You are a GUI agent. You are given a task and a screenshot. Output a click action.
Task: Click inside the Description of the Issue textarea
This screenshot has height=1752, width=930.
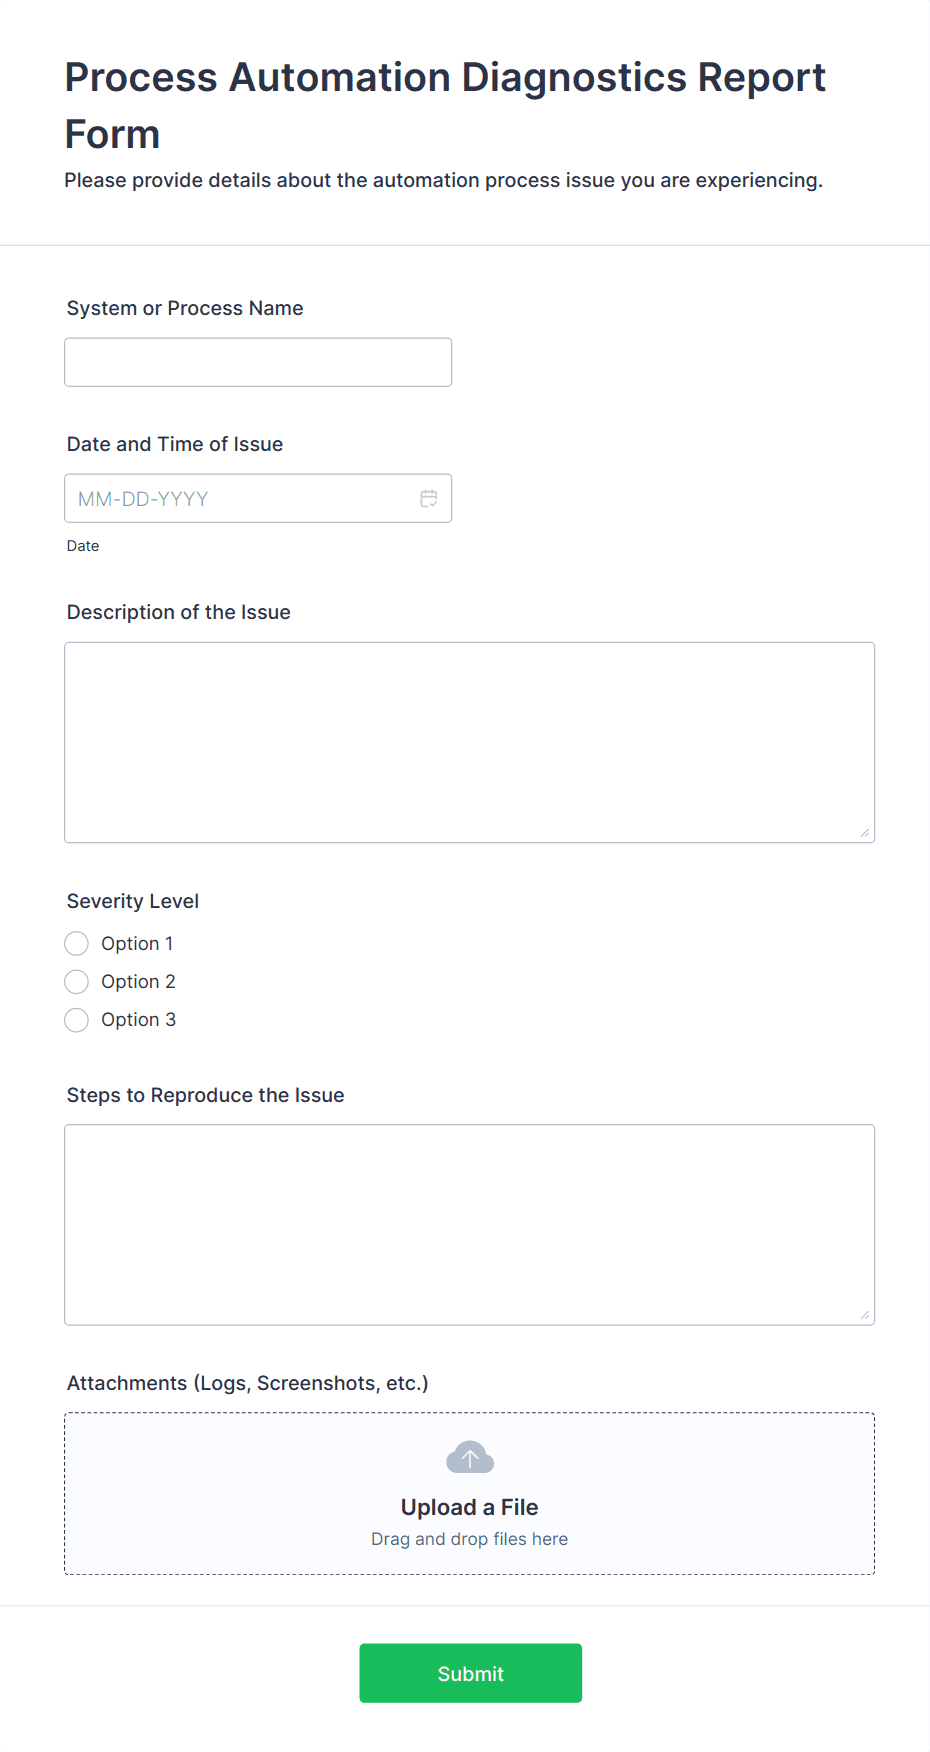(x=469, y=740)
